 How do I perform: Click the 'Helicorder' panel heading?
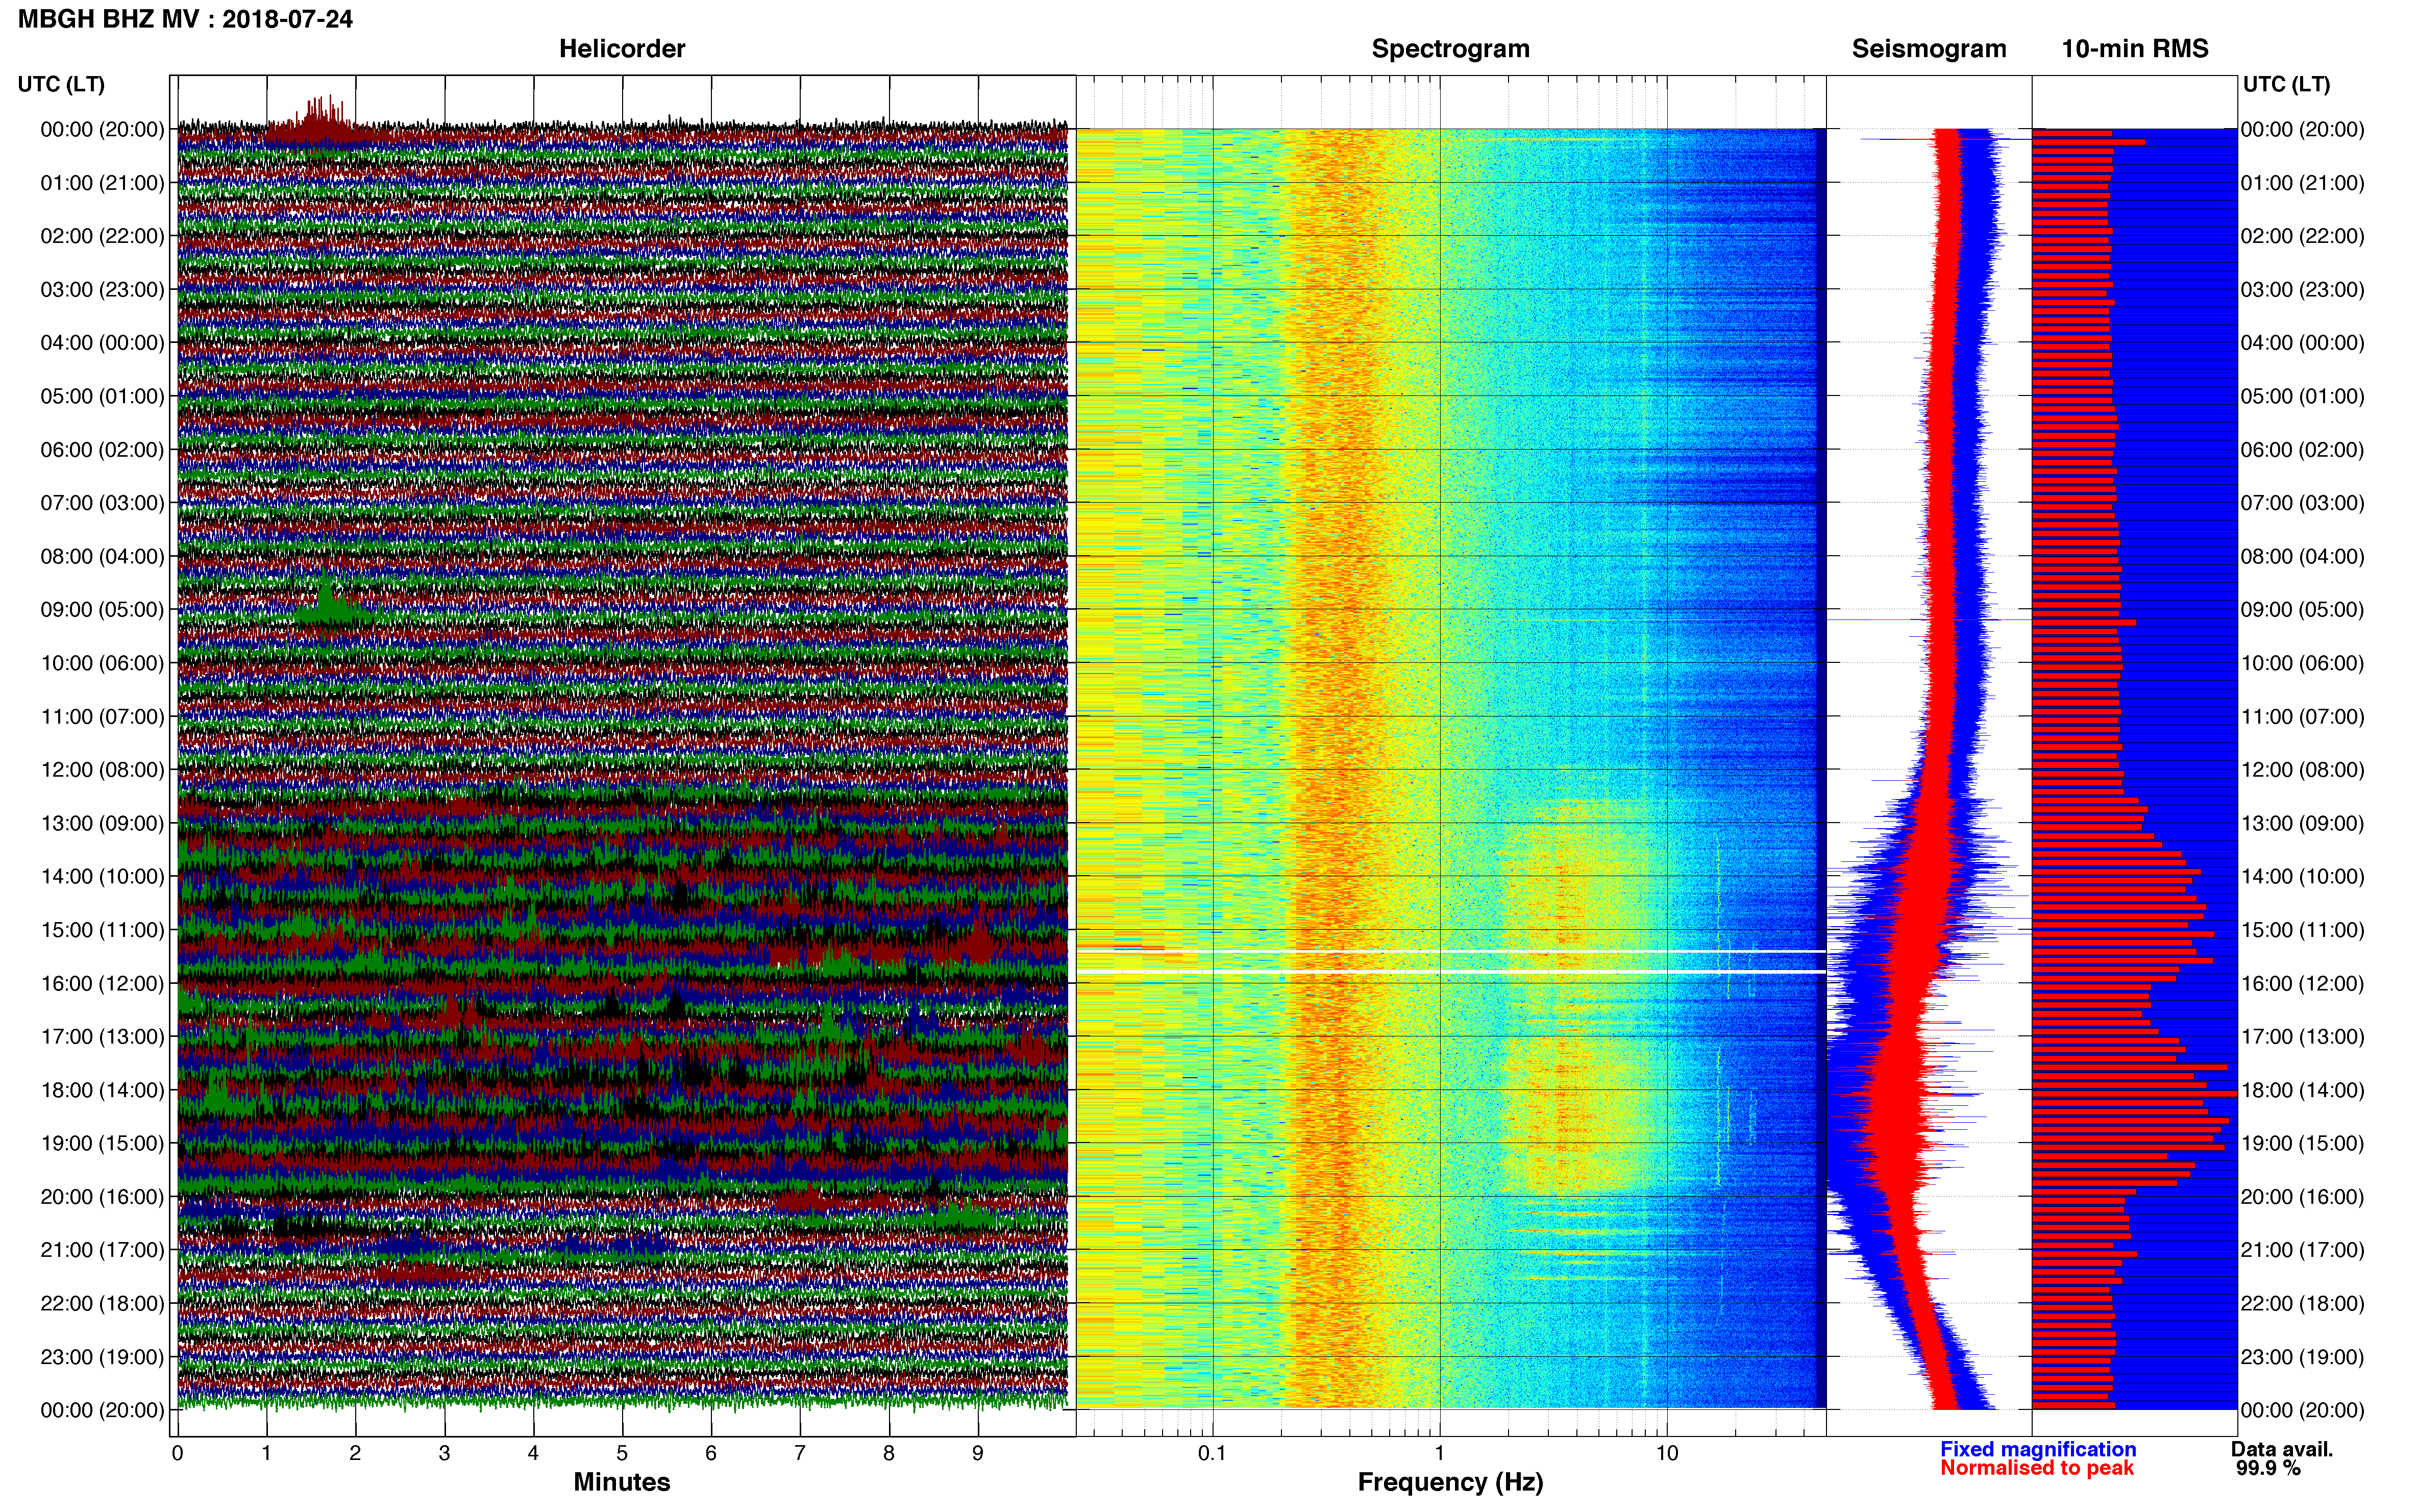[x=622, y=49]
